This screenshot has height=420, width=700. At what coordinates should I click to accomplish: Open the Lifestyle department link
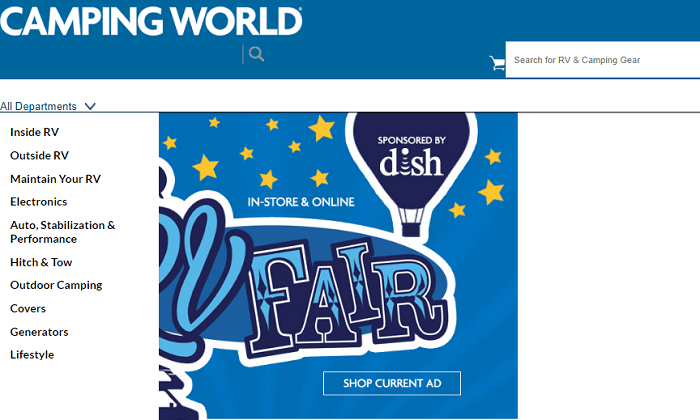(32, 355)
